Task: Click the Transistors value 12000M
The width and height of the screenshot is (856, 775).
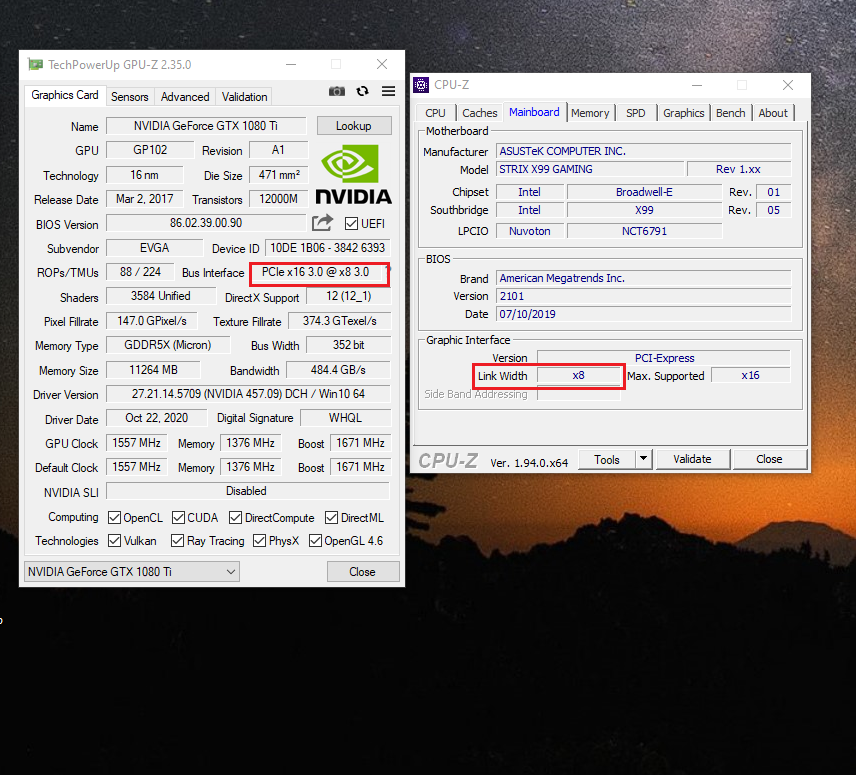Action: [x=278, y=199]
